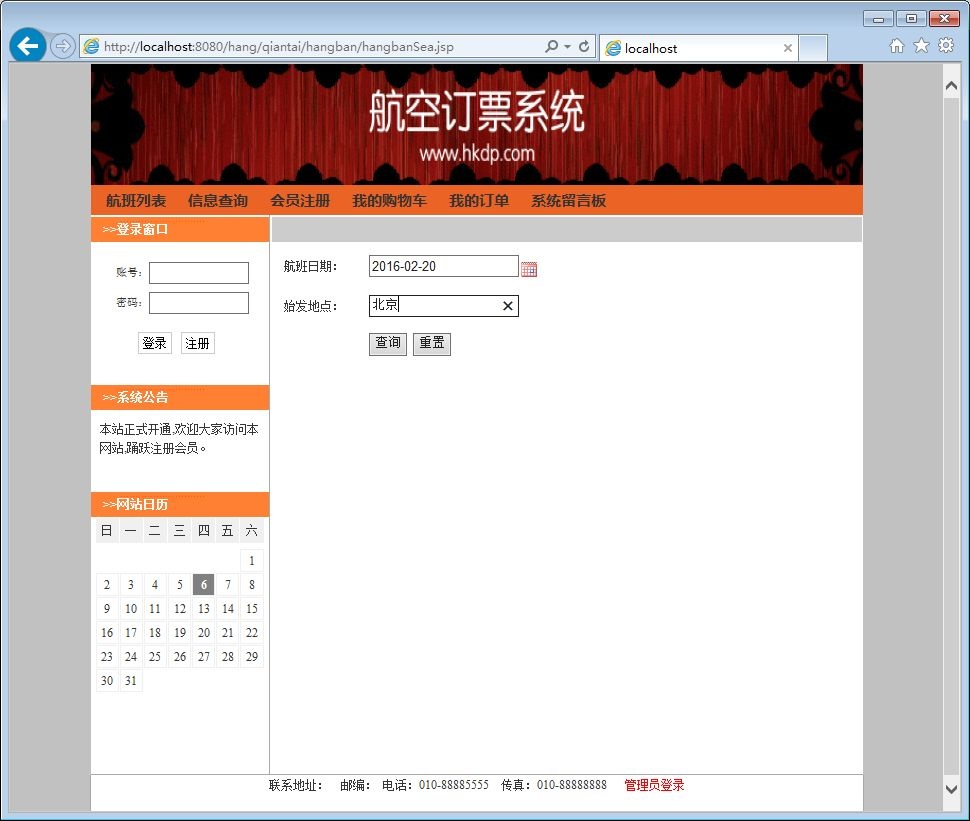Open the 航班列表 menu item
This screenshot has height=821, width=970.
point(136,200)
